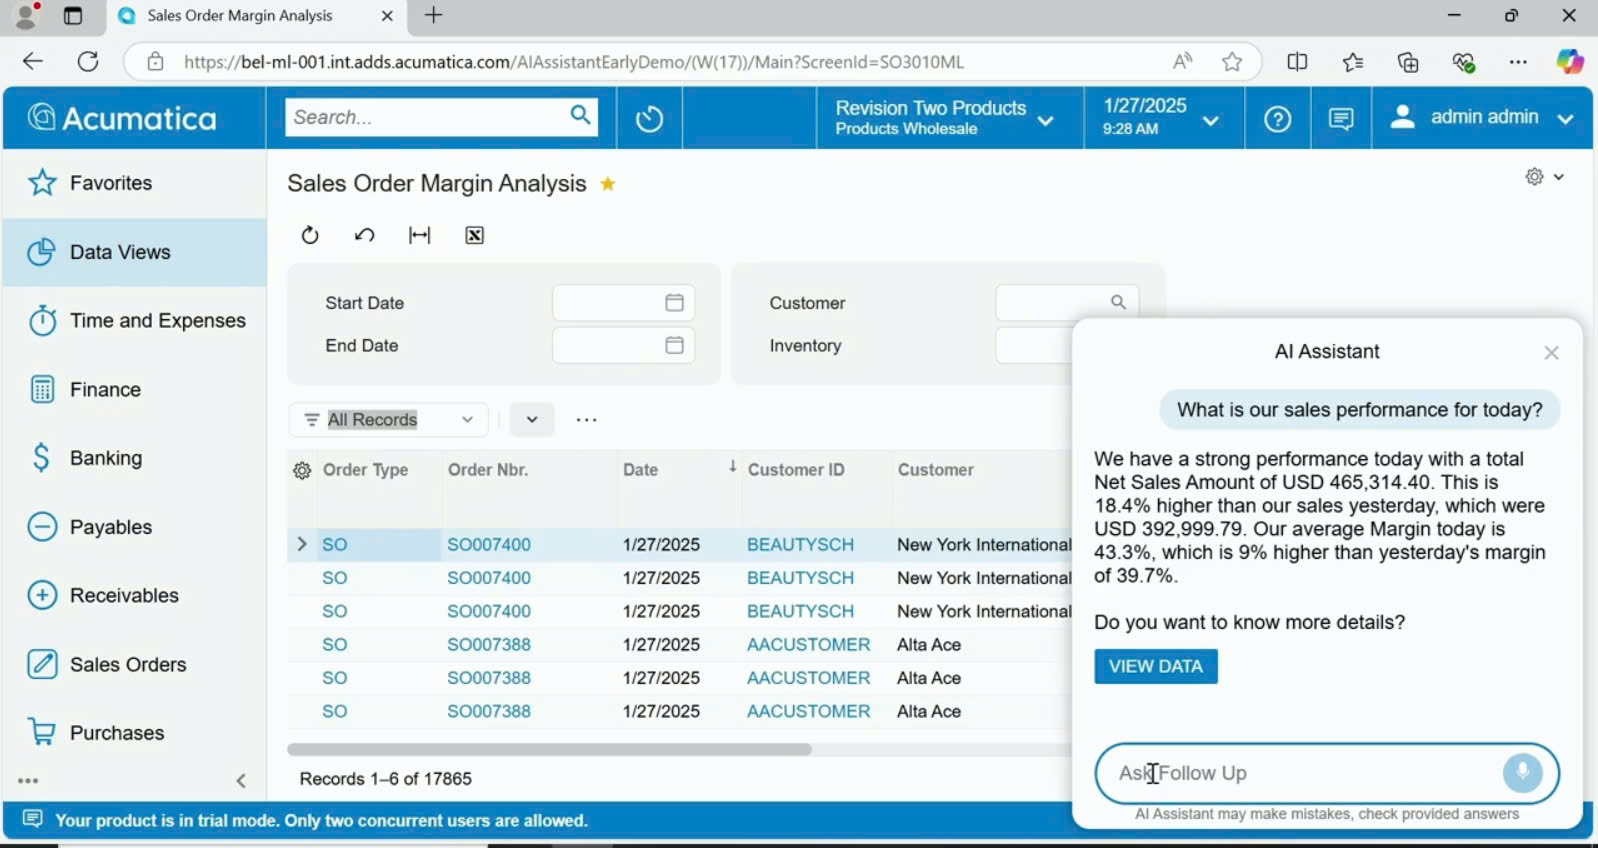Click the Sales Orders pencil icon
This screenshot has width=1598, height=848.
42,664
